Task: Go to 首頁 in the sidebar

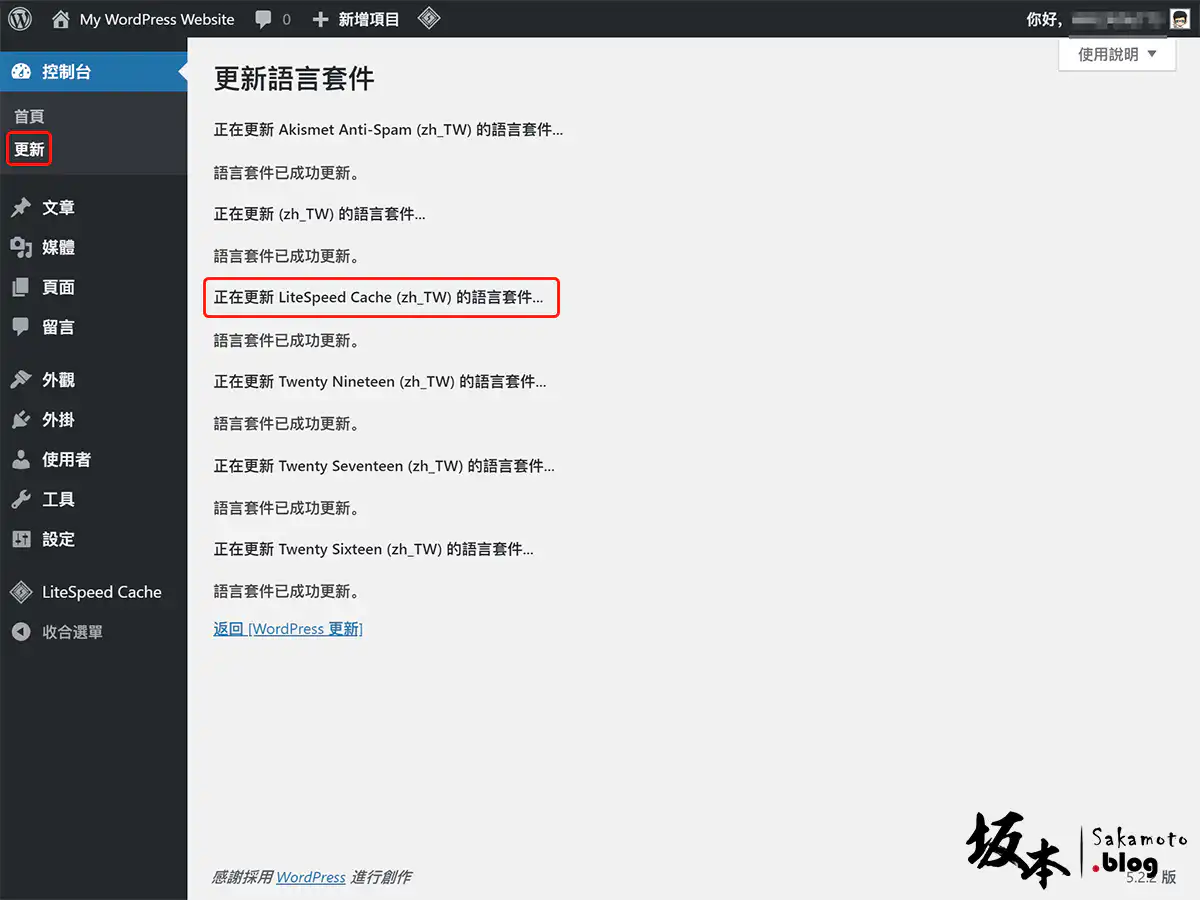Action: pos(29,117)
